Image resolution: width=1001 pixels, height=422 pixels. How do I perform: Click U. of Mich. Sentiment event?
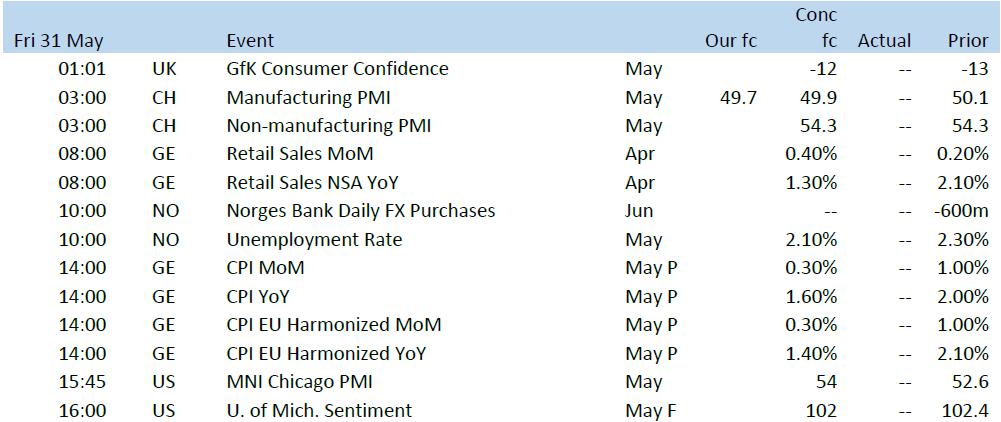click(319, 411)
